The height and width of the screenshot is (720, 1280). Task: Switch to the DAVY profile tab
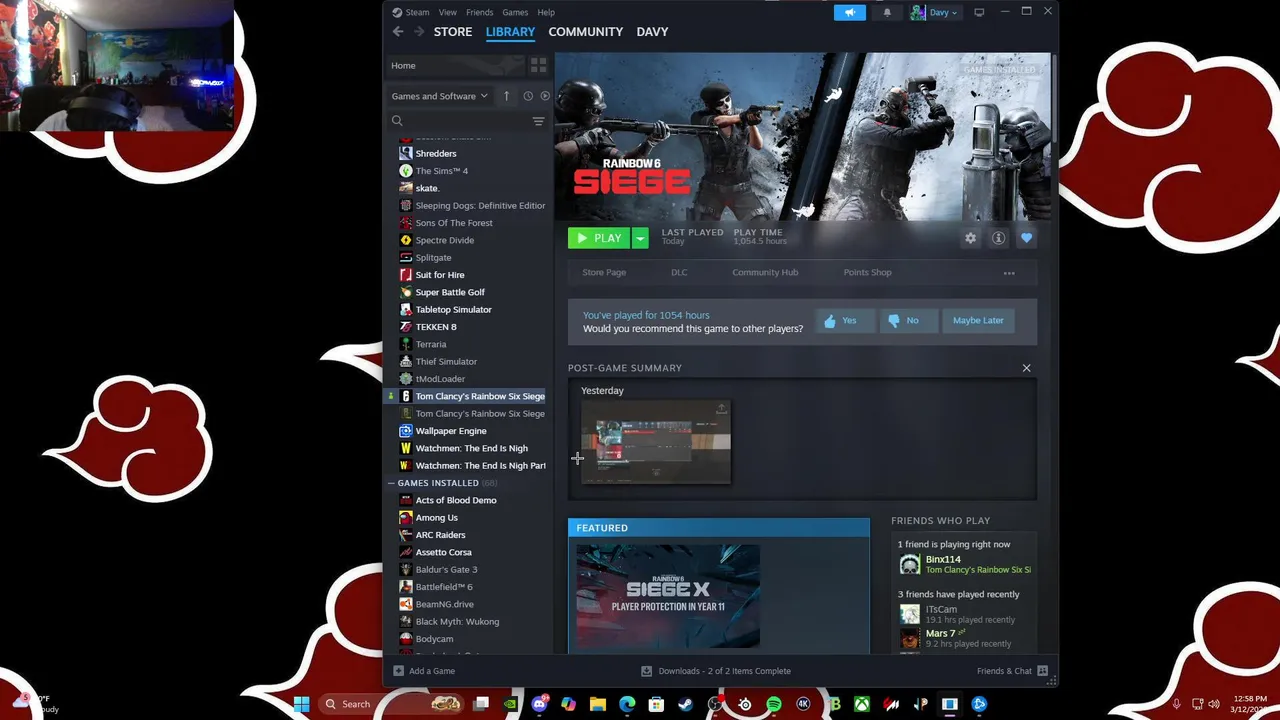(652, 31)
